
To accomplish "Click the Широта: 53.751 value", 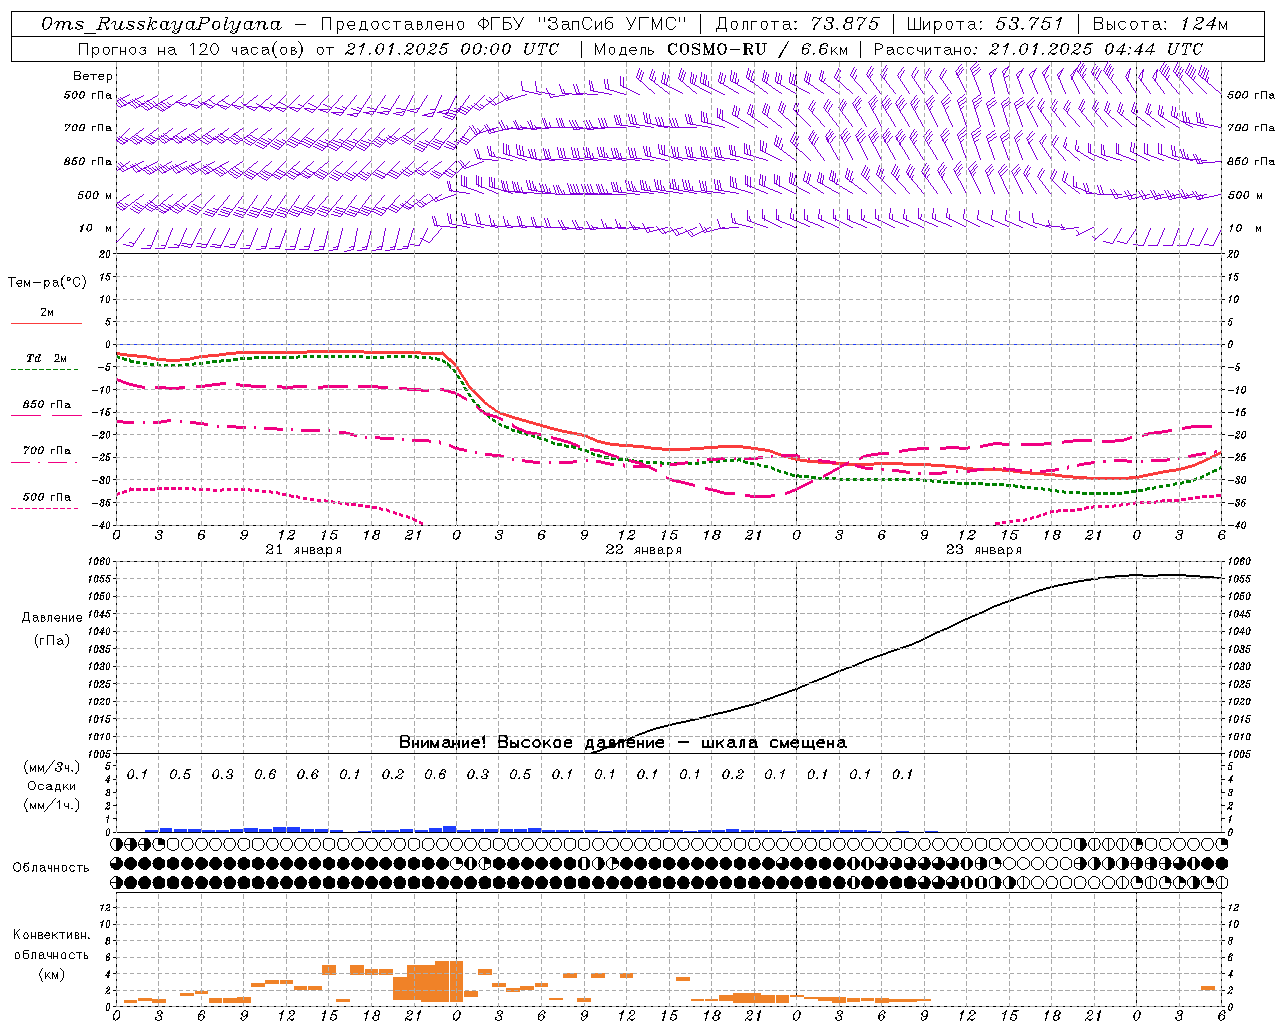I will (x=985, y=24).
